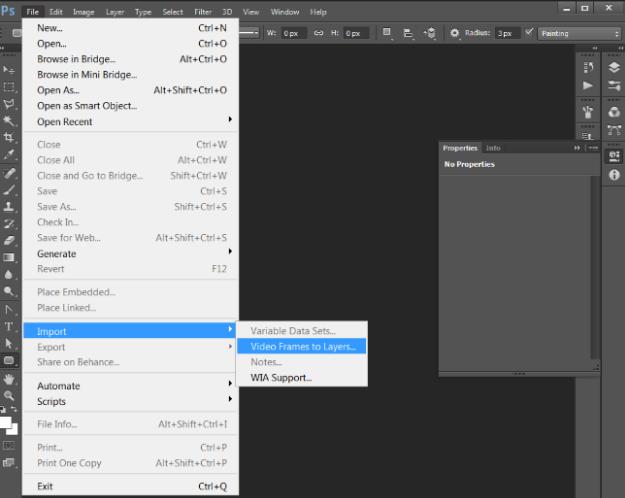
Task: Reset default foreground and background colors
Action: coord(3,409)
